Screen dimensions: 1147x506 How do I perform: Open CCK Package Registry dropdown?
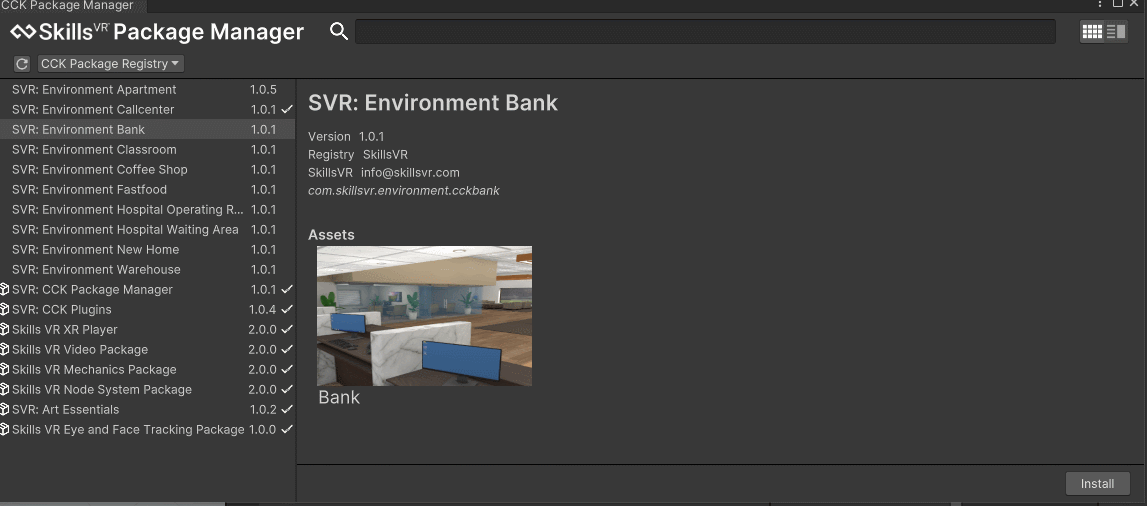[110, 64]
